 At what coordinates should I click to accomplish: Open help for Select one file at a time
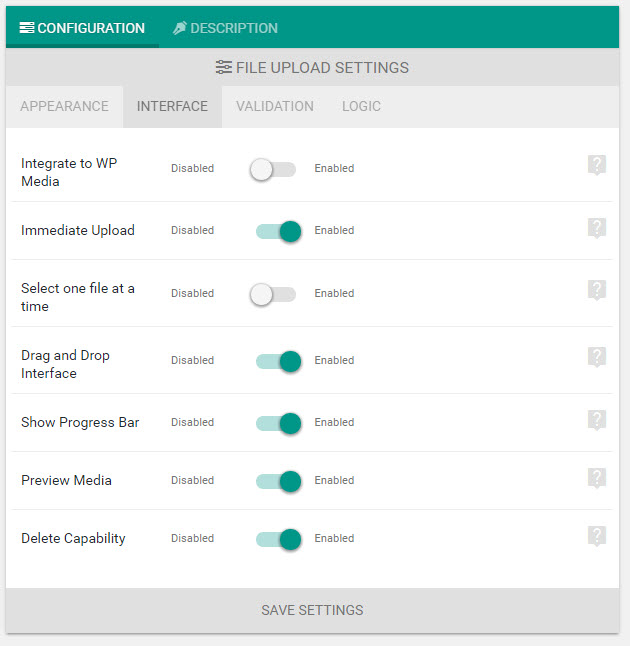pos(597,291)
